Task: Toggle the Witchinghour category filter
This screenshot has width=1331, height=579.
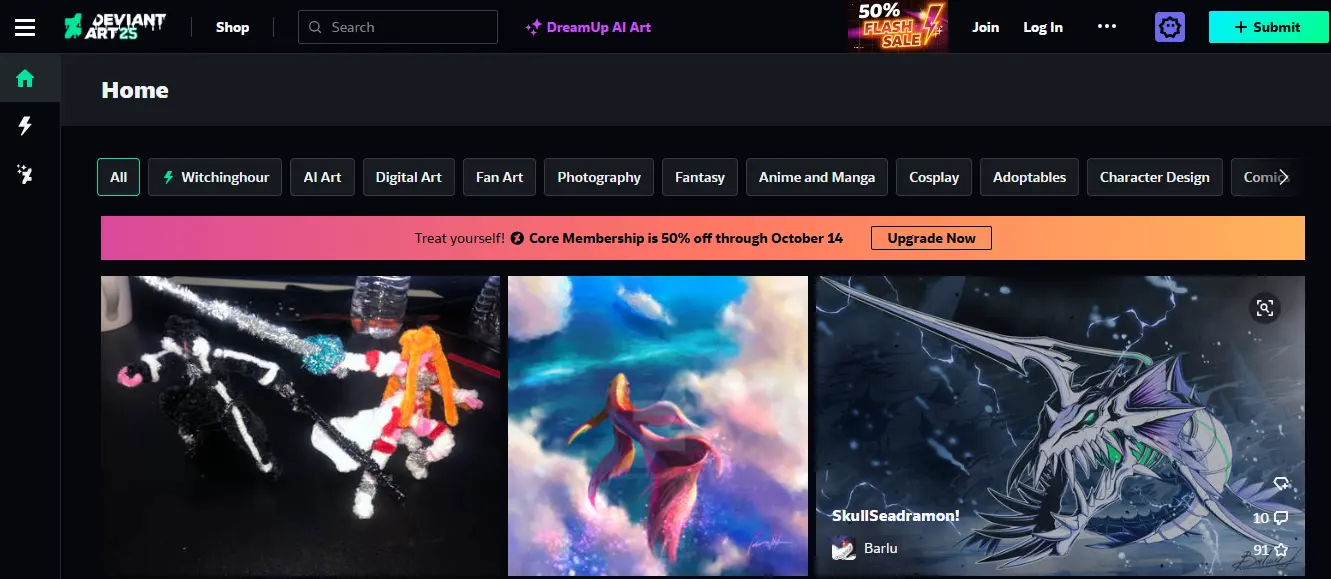Action: 215,177
